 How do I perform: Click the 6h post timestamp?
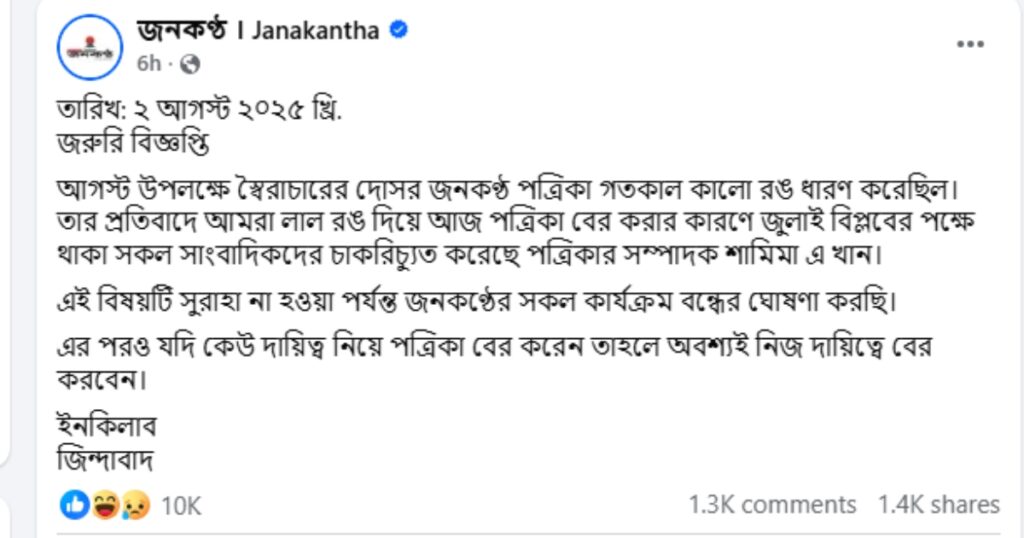coord(148,63)
